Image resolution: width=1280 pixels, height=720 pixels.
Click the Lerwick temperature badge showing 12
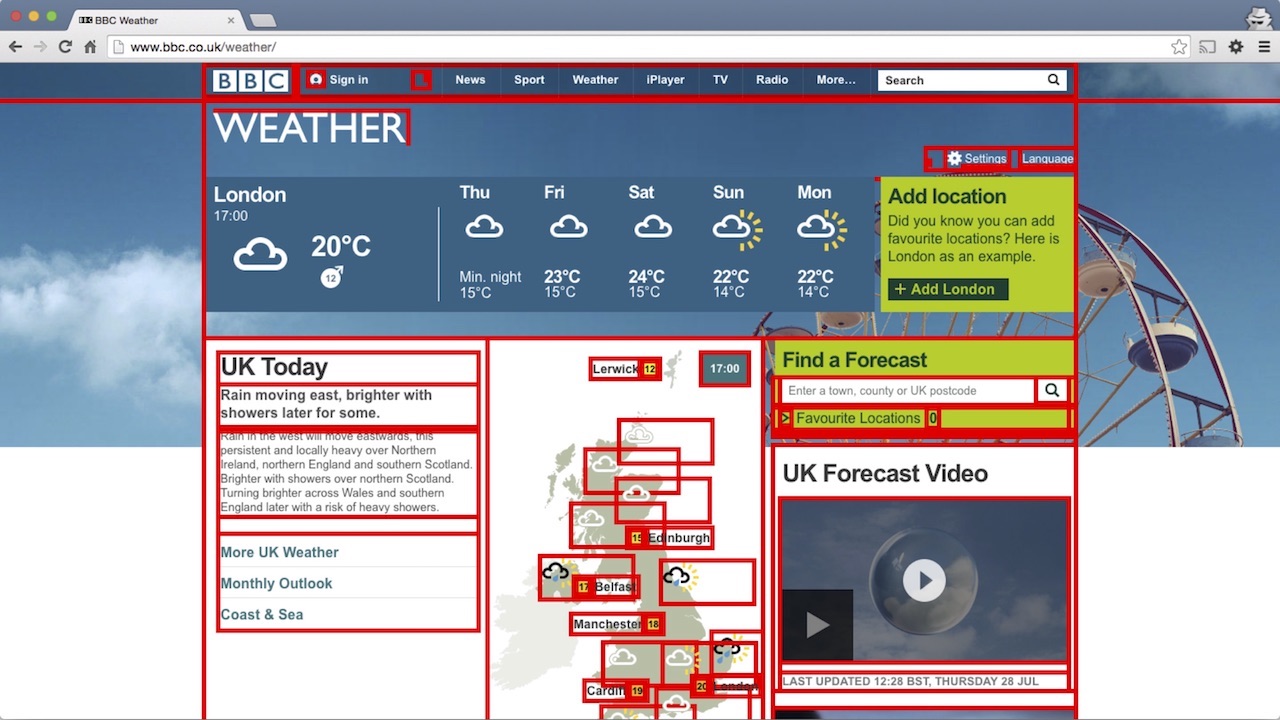[x=650, y=369]
